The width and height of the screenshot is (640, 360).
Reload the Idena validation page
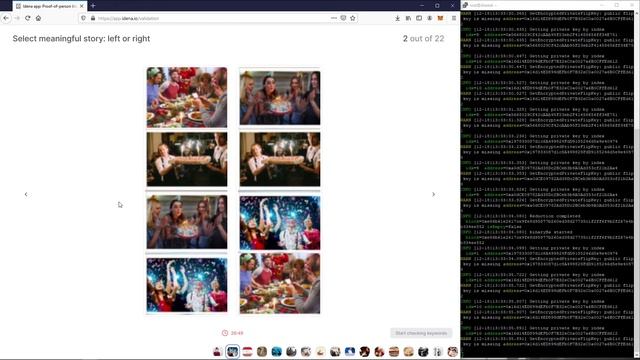pos(27,18)
